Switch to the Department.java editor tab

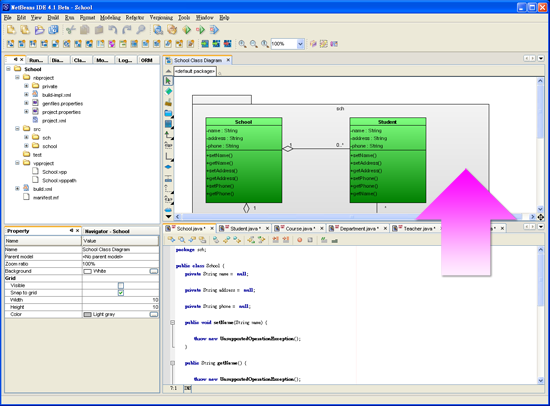coord(359,229)
